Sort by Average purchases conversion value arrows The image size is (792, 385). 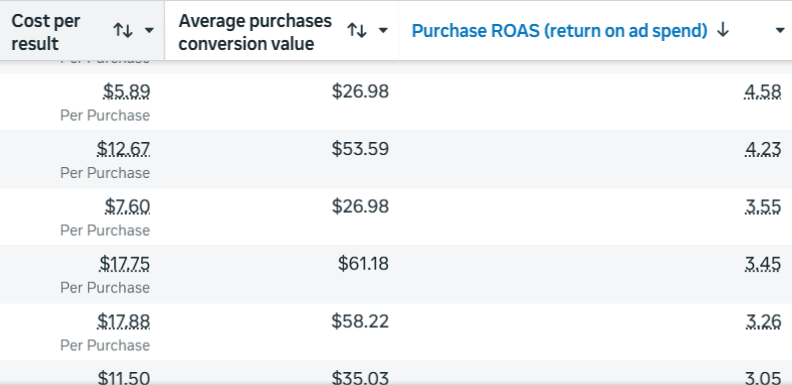coord(357,30)
